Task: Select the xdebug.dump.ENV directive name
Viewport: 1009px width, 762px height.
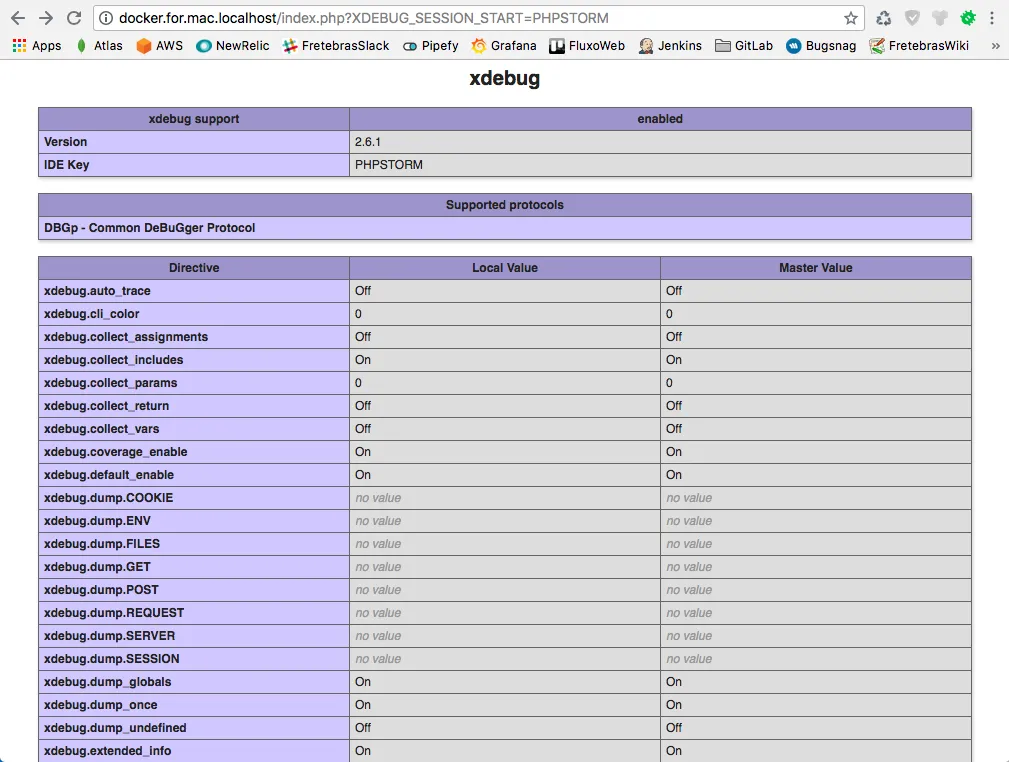Action: (x=97, y=521)
